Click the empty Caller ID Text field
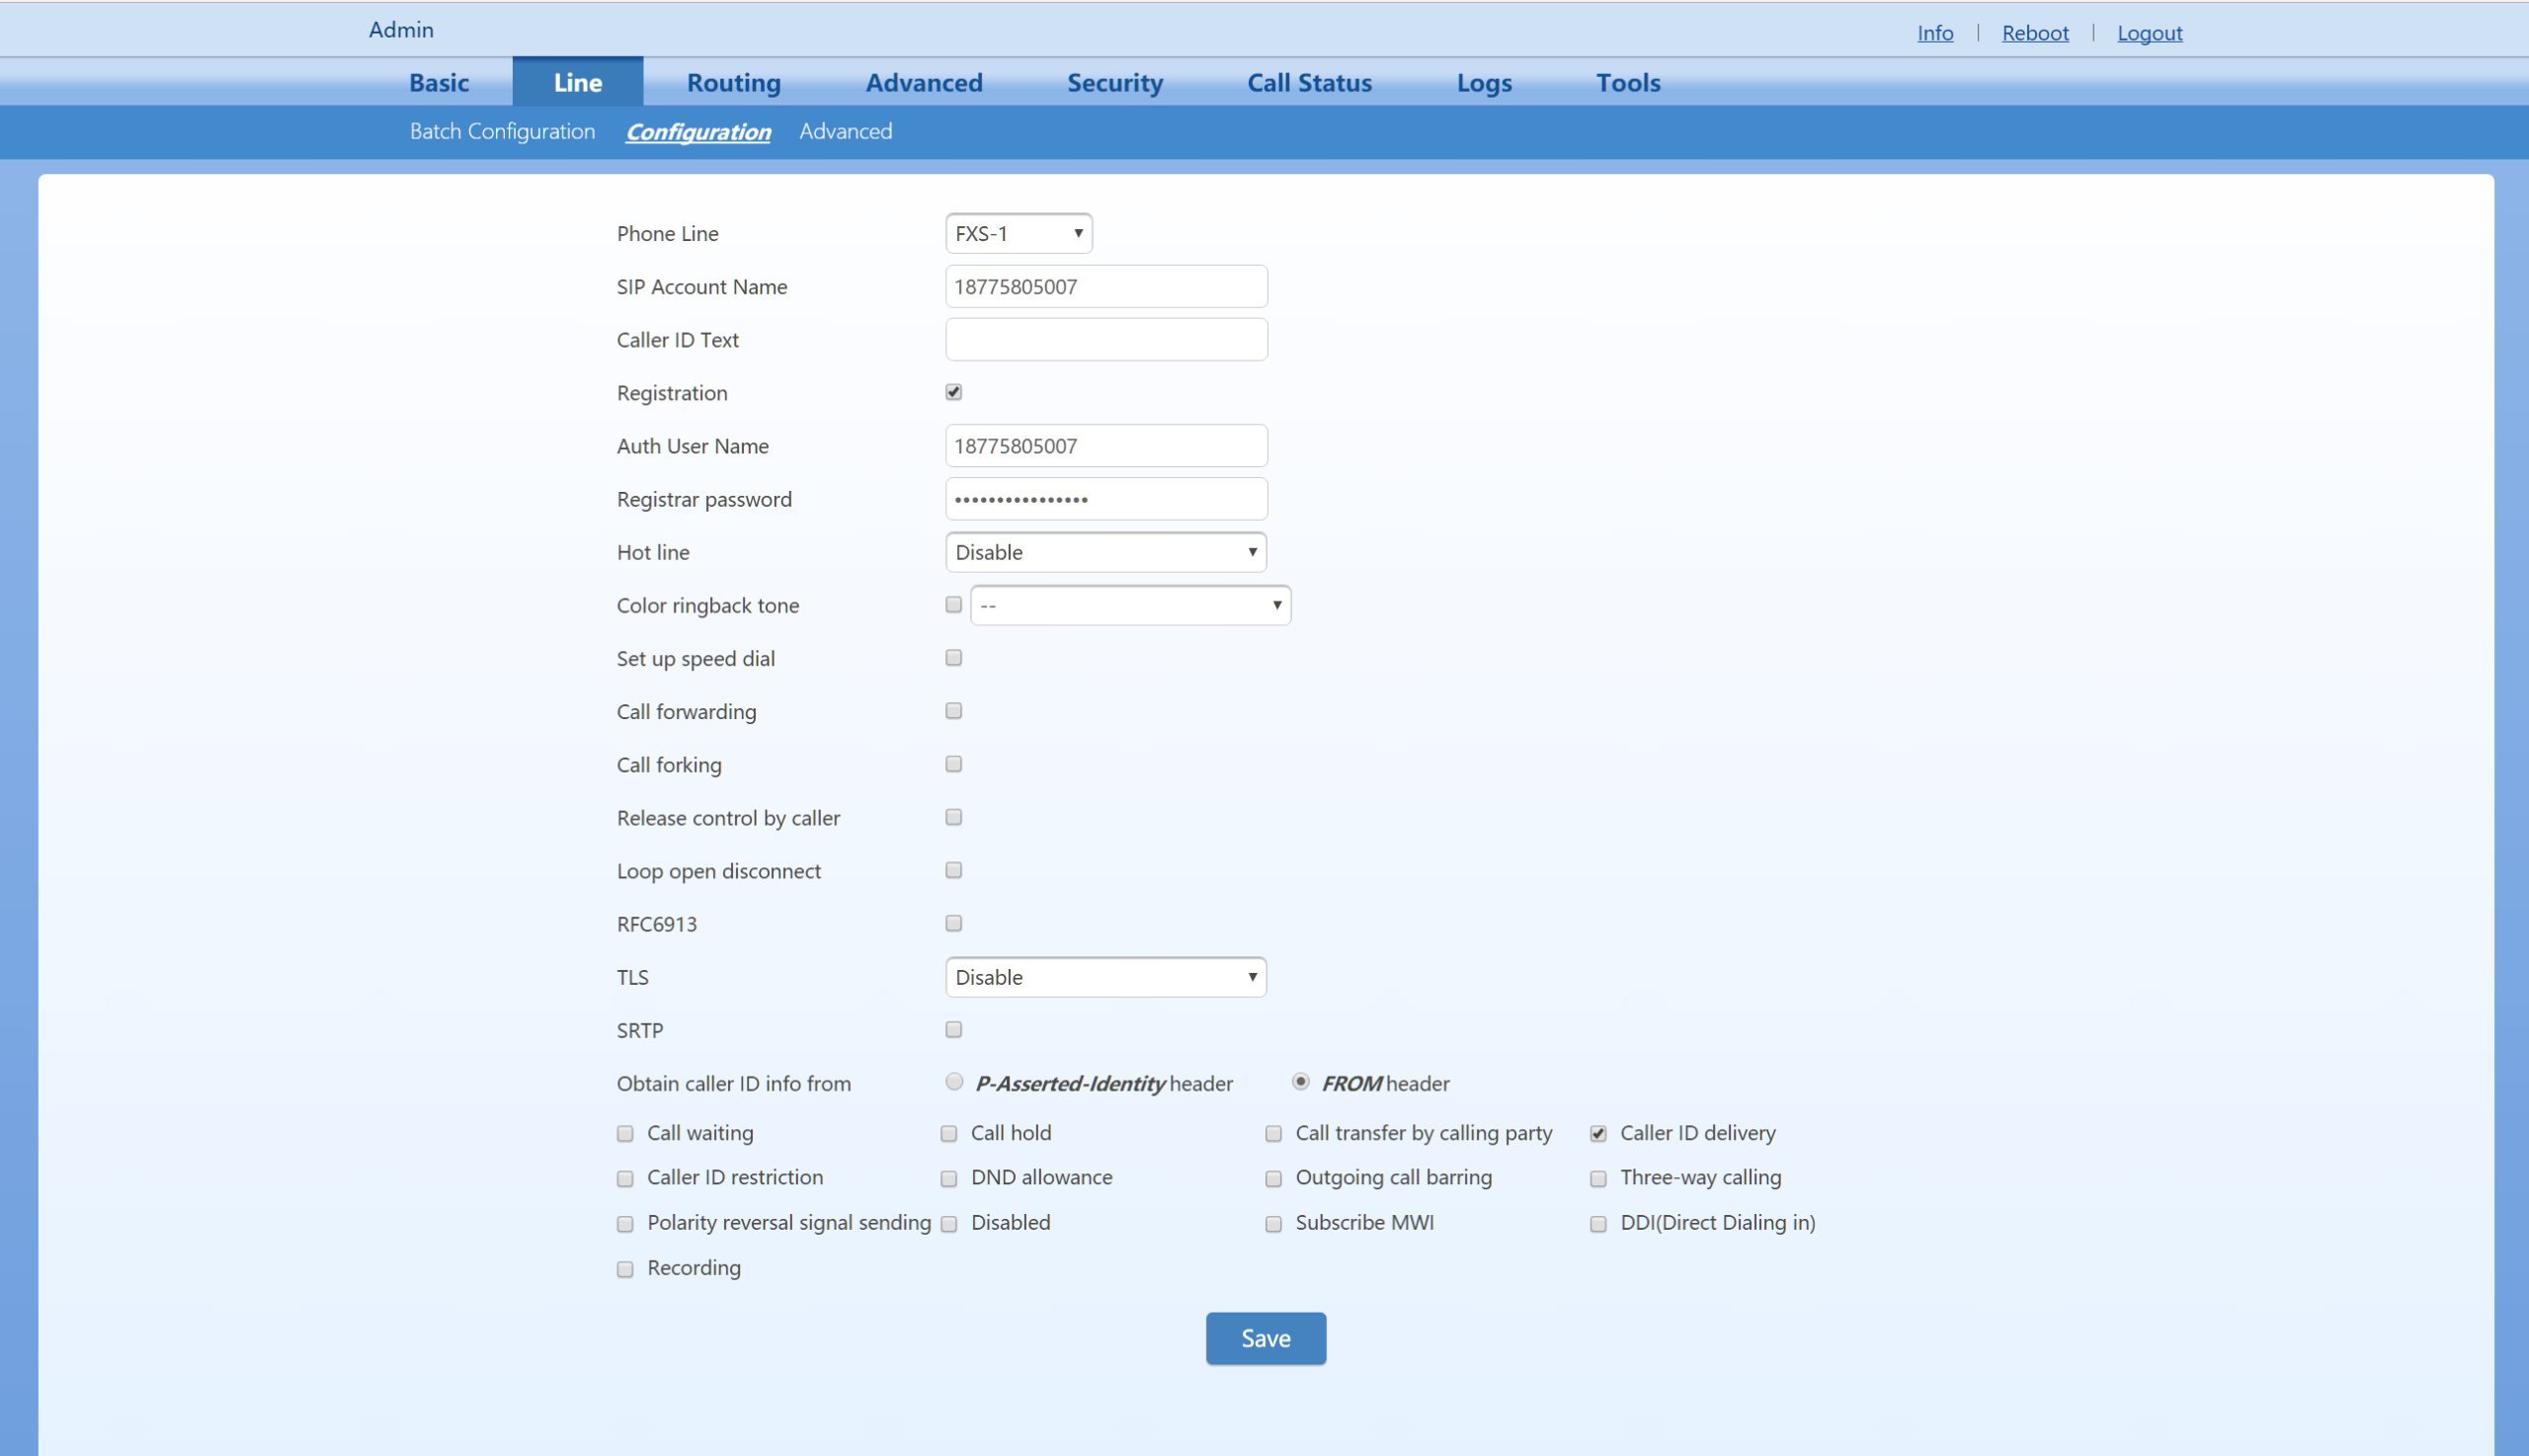 1106,340
